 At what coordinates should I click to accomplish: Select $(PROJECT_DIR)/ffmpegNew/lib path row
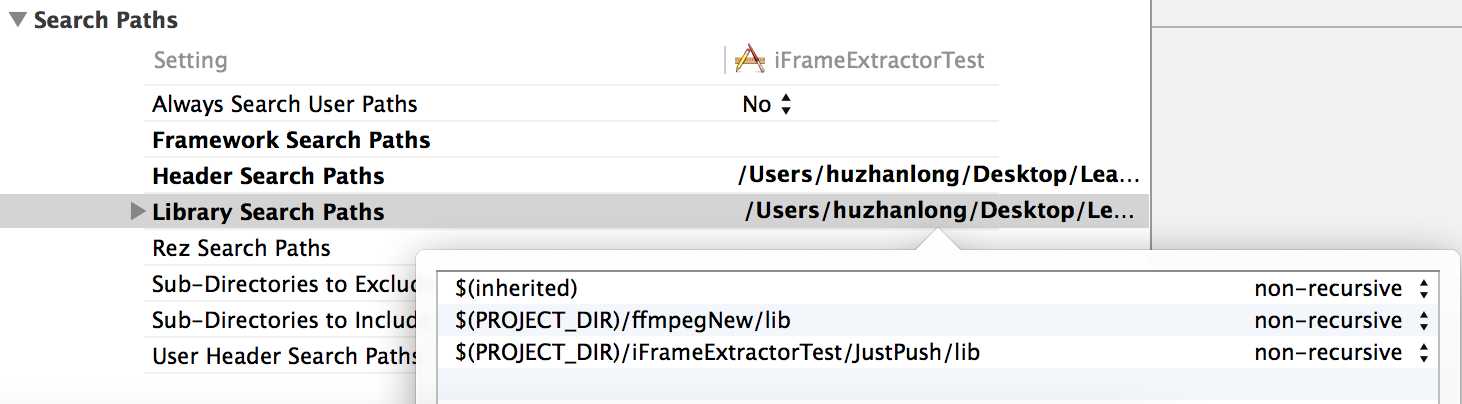(938, 321)
